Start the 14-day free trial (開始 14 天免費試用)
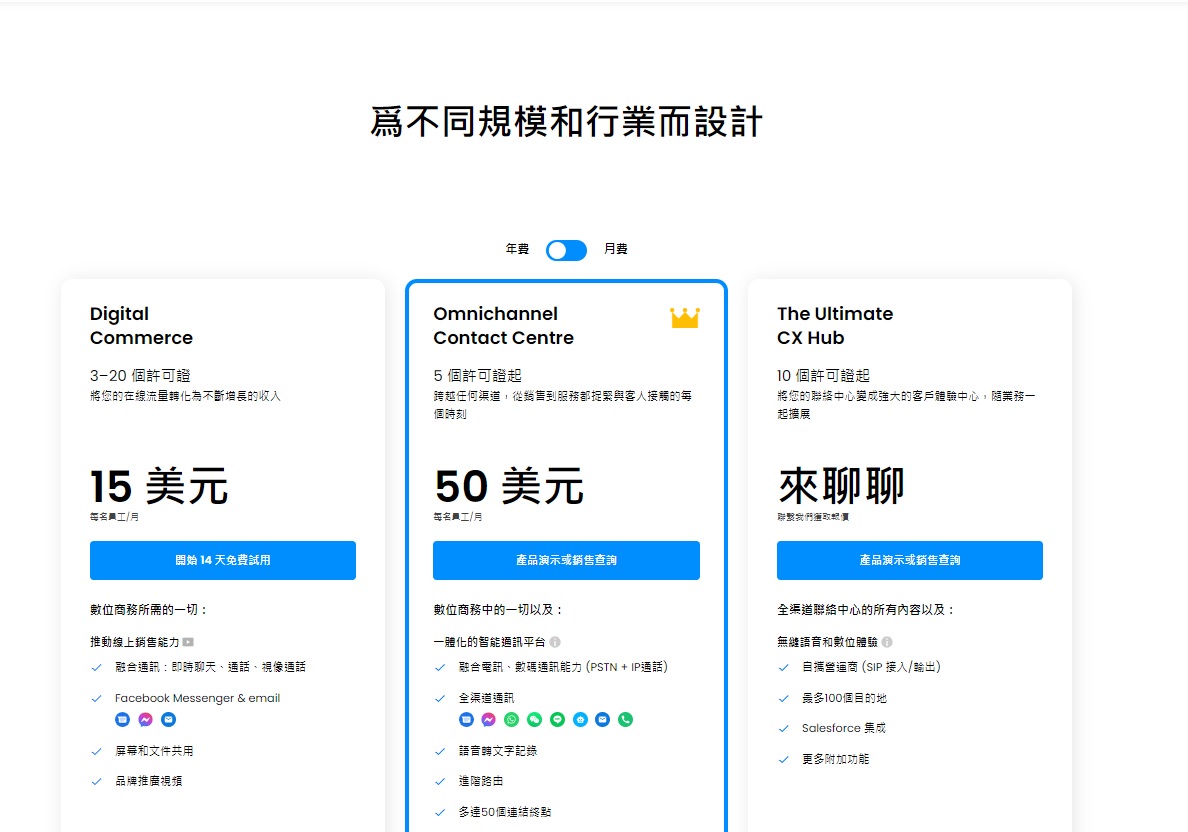1188x832 pixels. (223, 561)
